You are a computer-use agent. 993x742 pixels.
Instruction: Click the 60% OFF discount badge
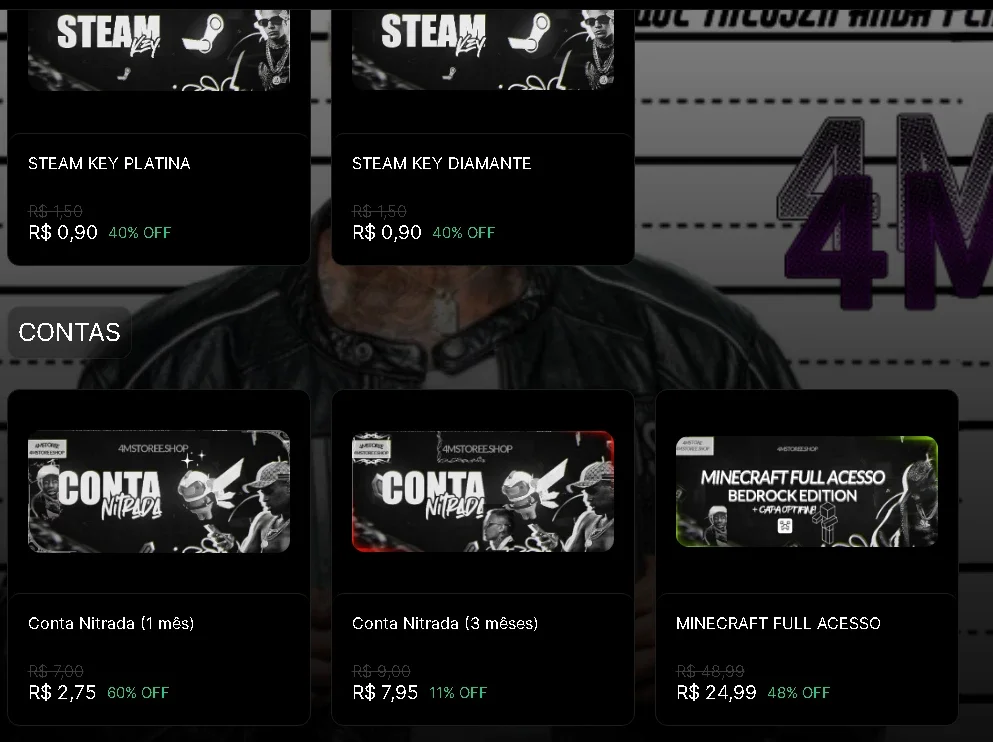pyautogui.click(x=138, y=693)
